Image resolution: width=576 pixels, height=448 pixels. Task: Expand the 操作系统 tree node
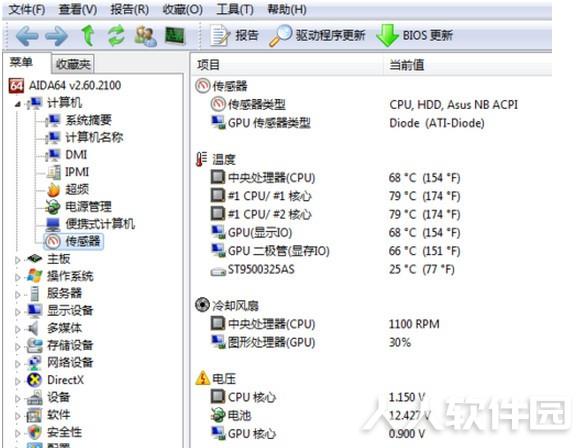(17, 277)
